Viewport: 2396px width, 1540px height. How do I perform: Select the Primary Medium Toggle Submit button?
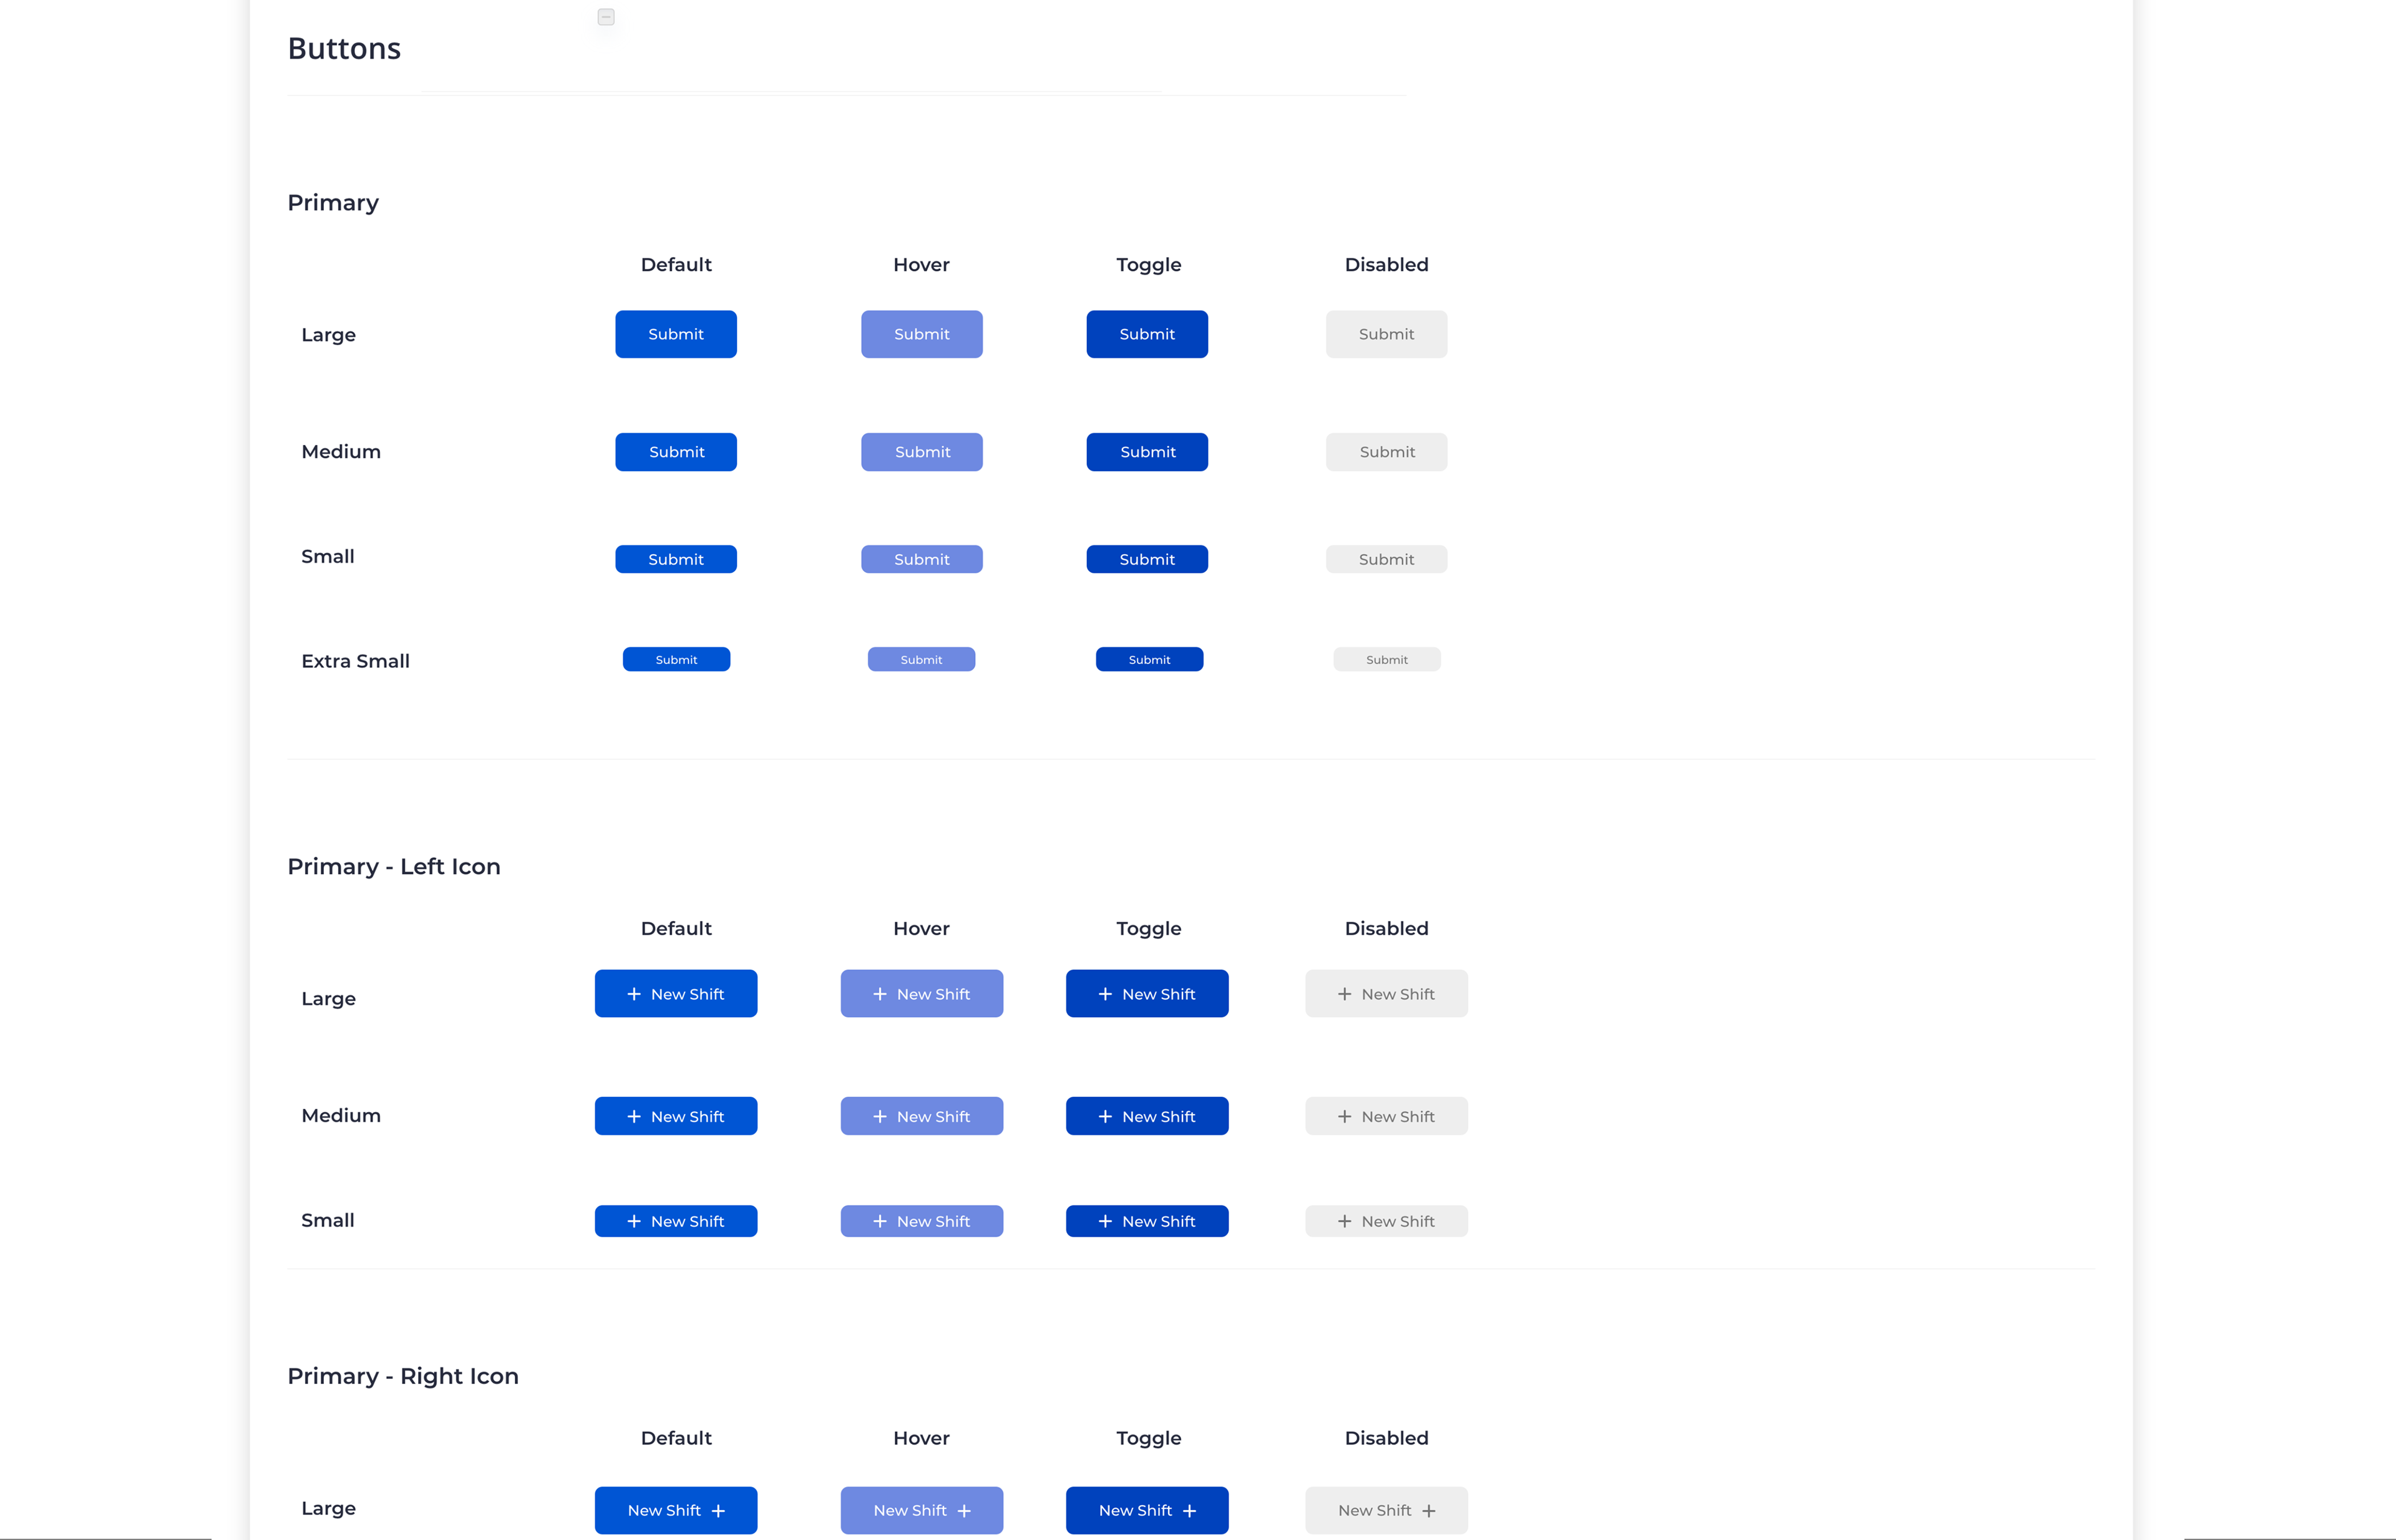[x=1147, y=452]
